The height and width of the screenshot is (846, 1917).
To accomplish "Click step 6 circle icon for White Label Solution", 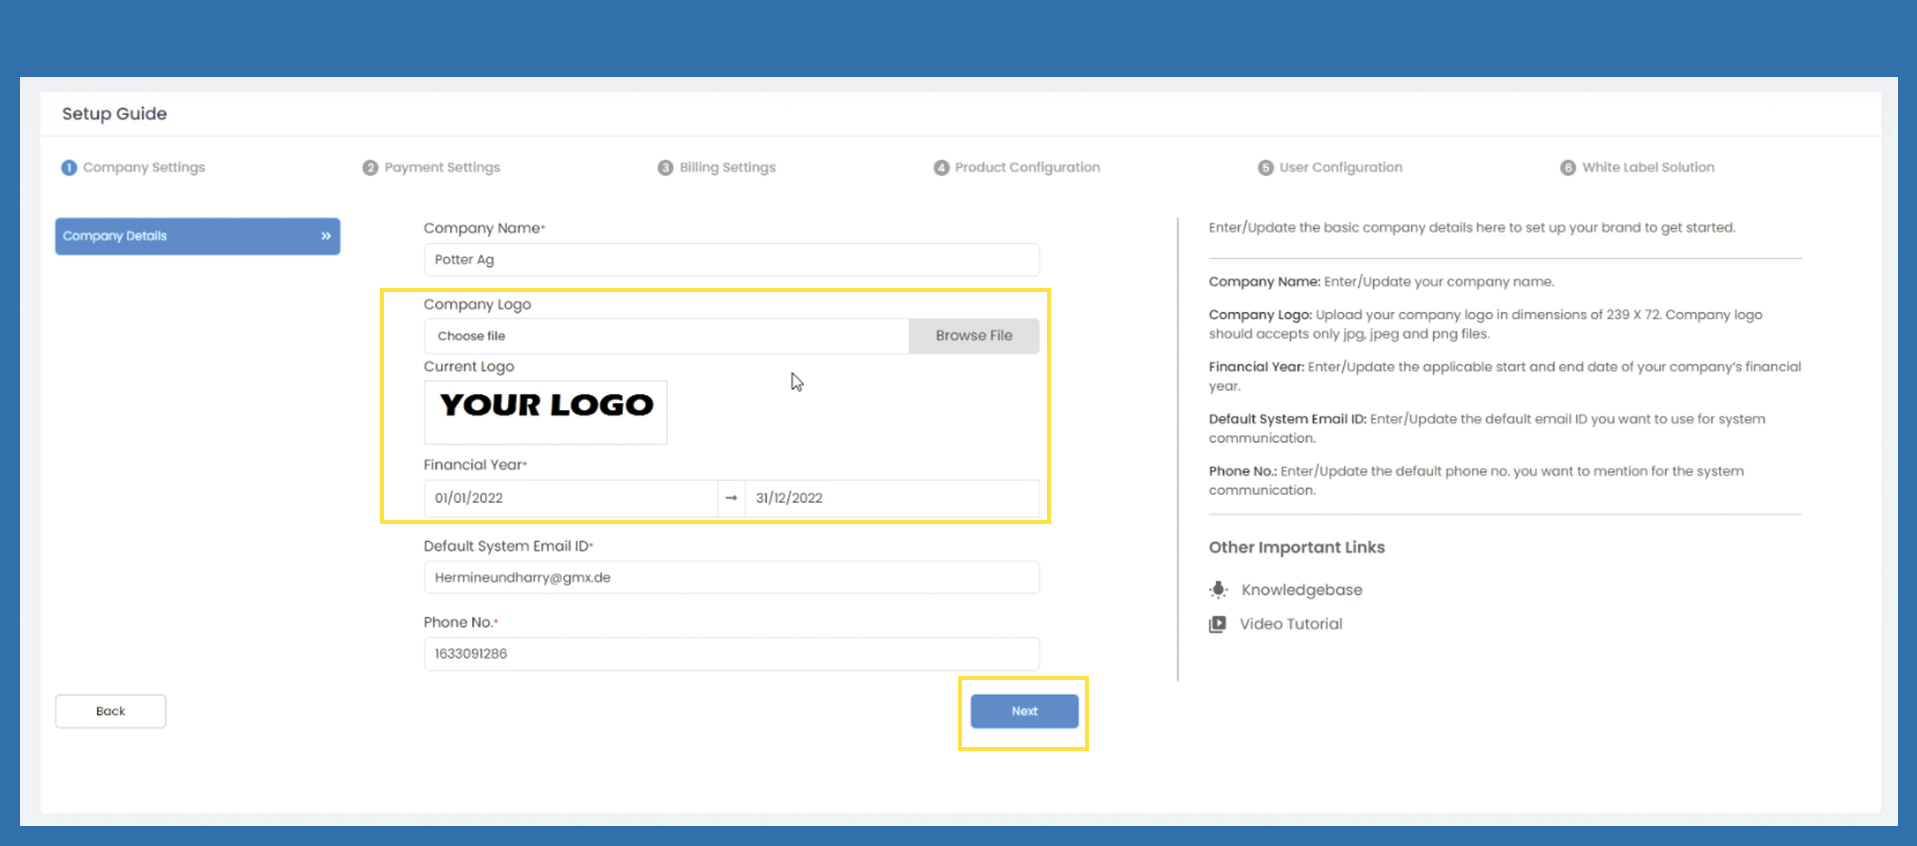I will pos(1568,168).
